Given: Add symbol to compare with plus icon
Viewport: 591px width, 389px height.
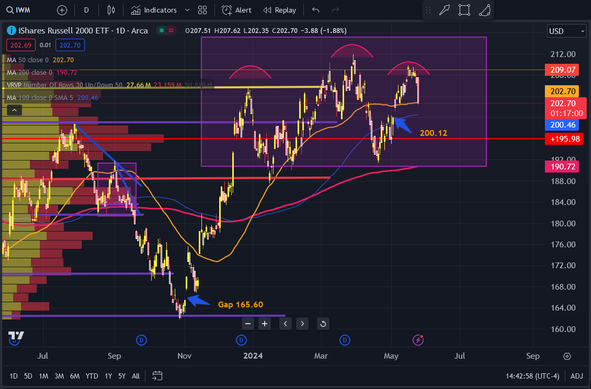Looking at the screenshot, I should [x=62, y=10].
